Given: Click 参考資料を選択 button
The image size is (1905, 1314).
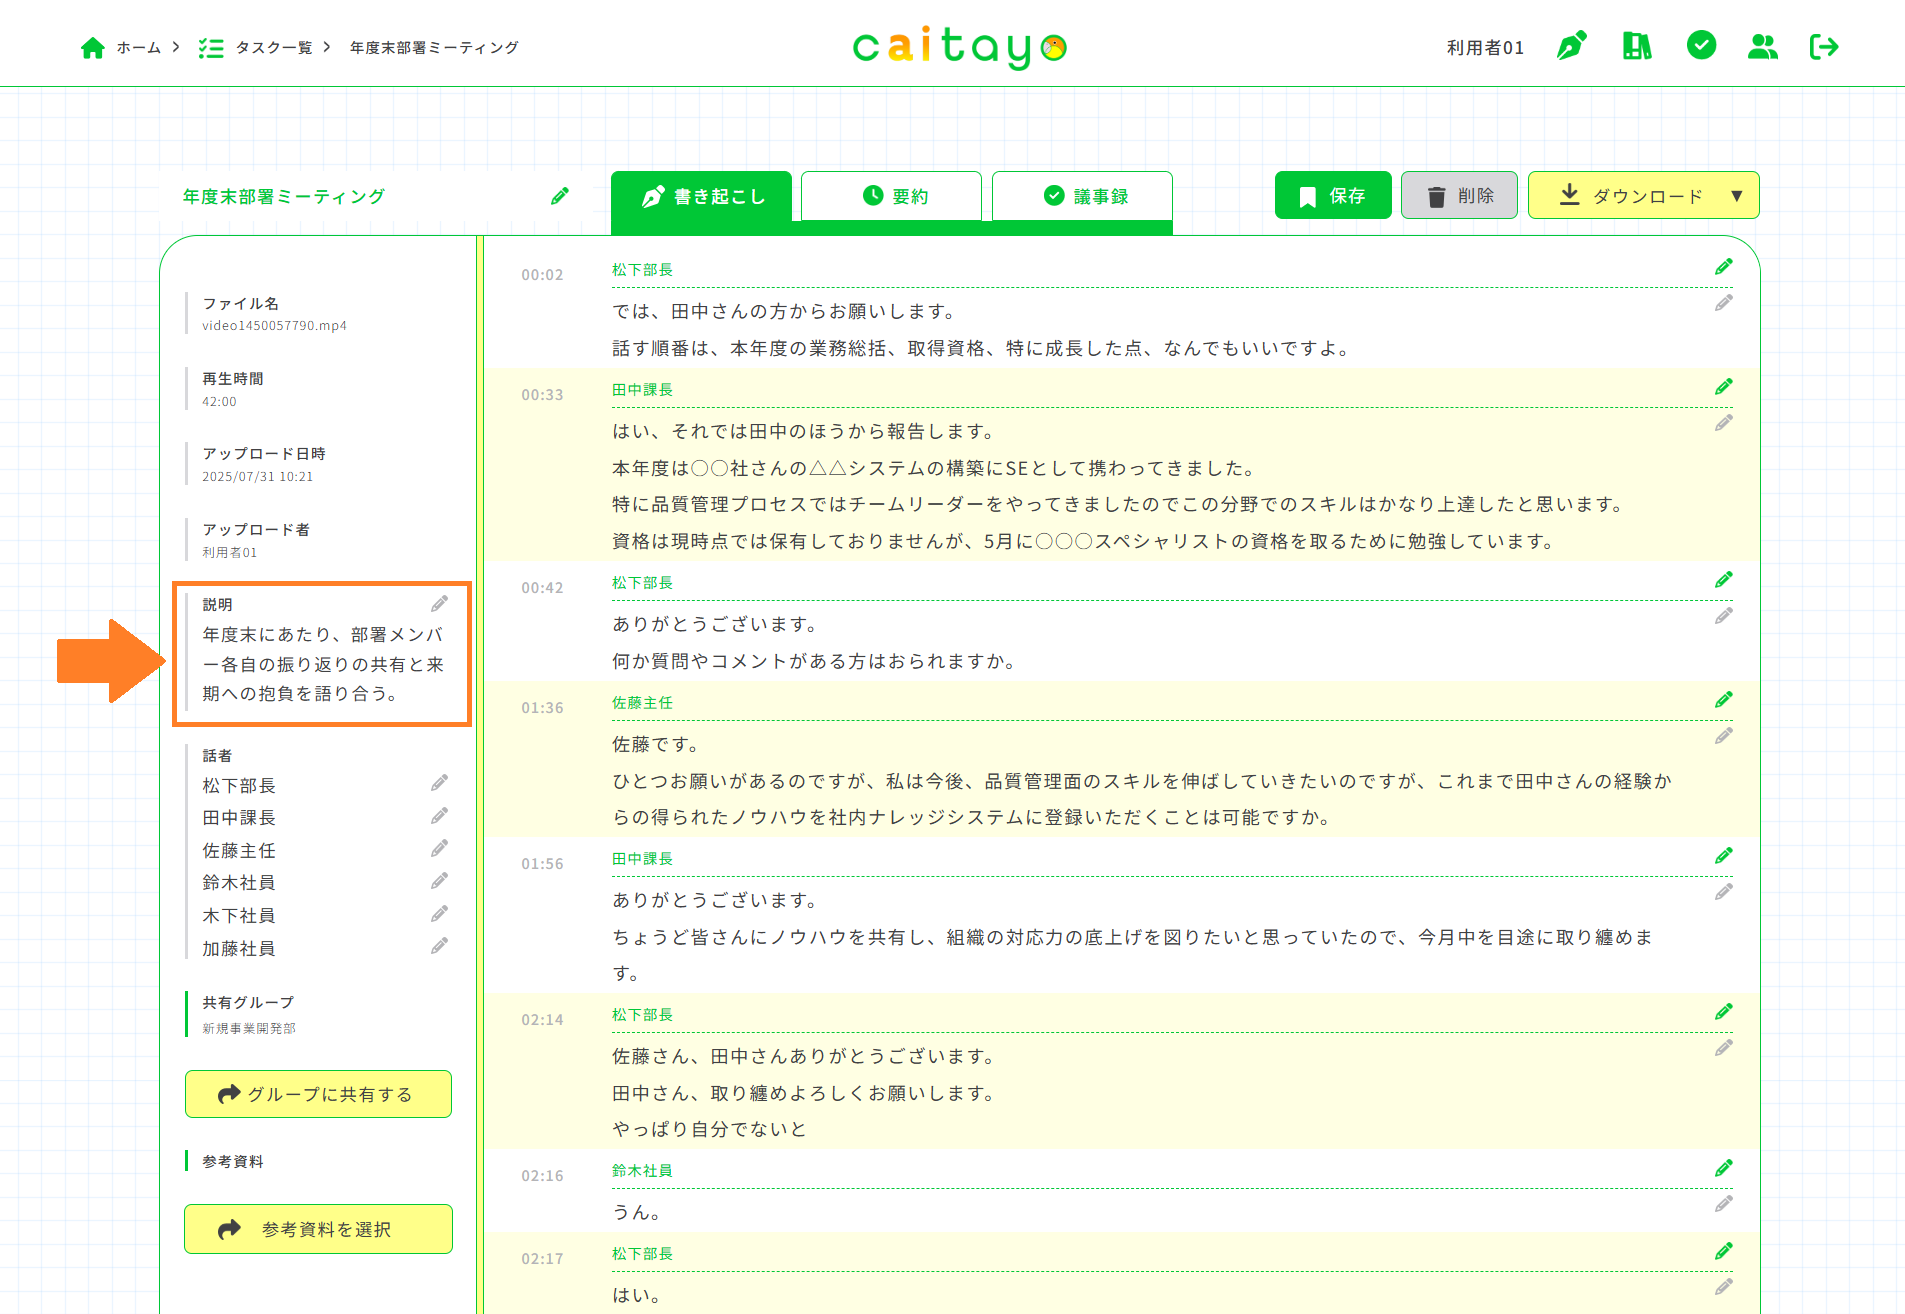Looking at the screenshot, I should coord(318,1229).
